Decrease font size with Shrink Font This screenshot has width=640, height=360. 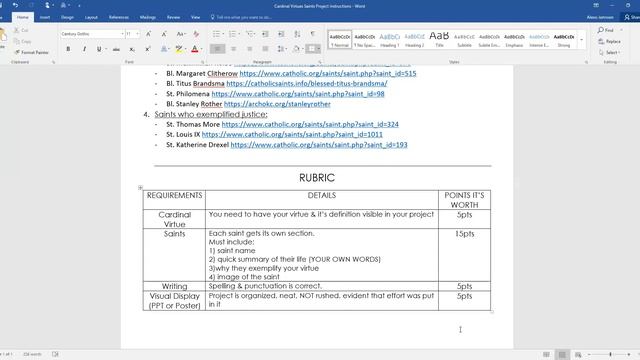point(164,34)
